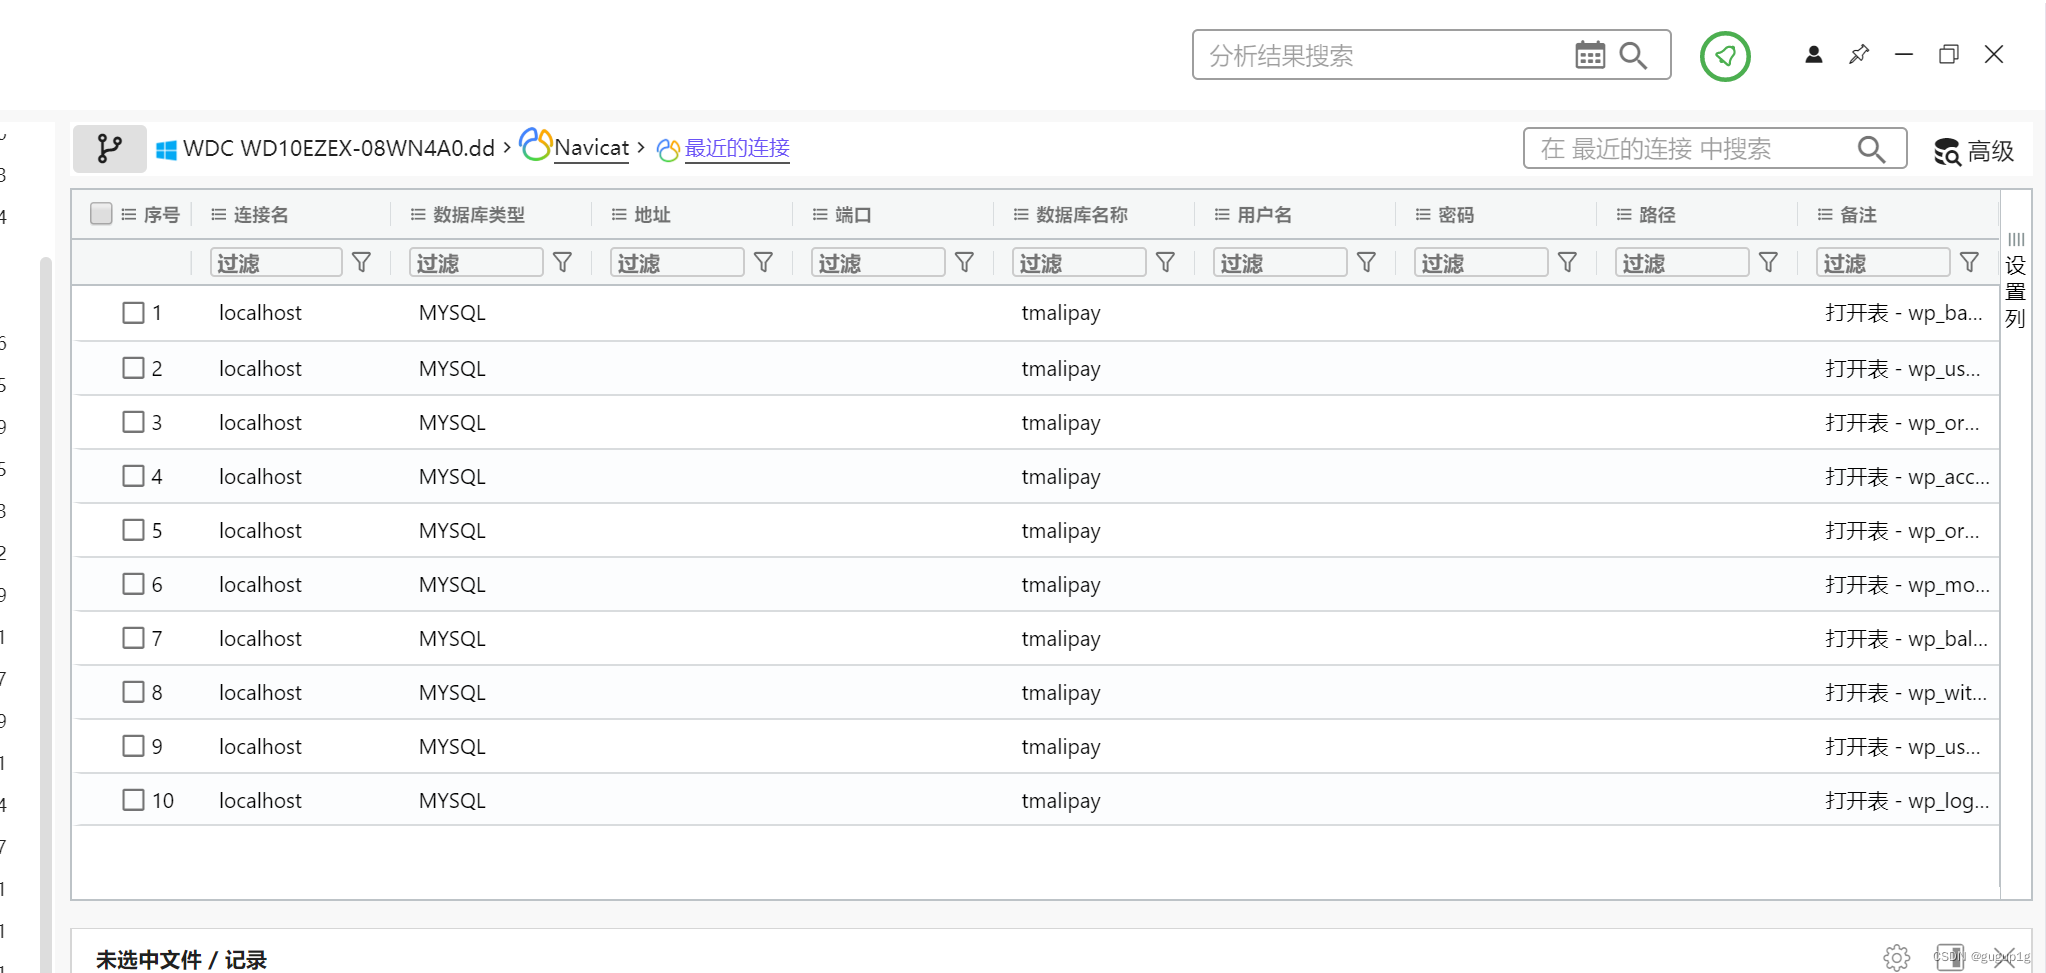Open the 连接名 column header menu
The width and height of the screenshot is (2046, 973).
[218, 215]
